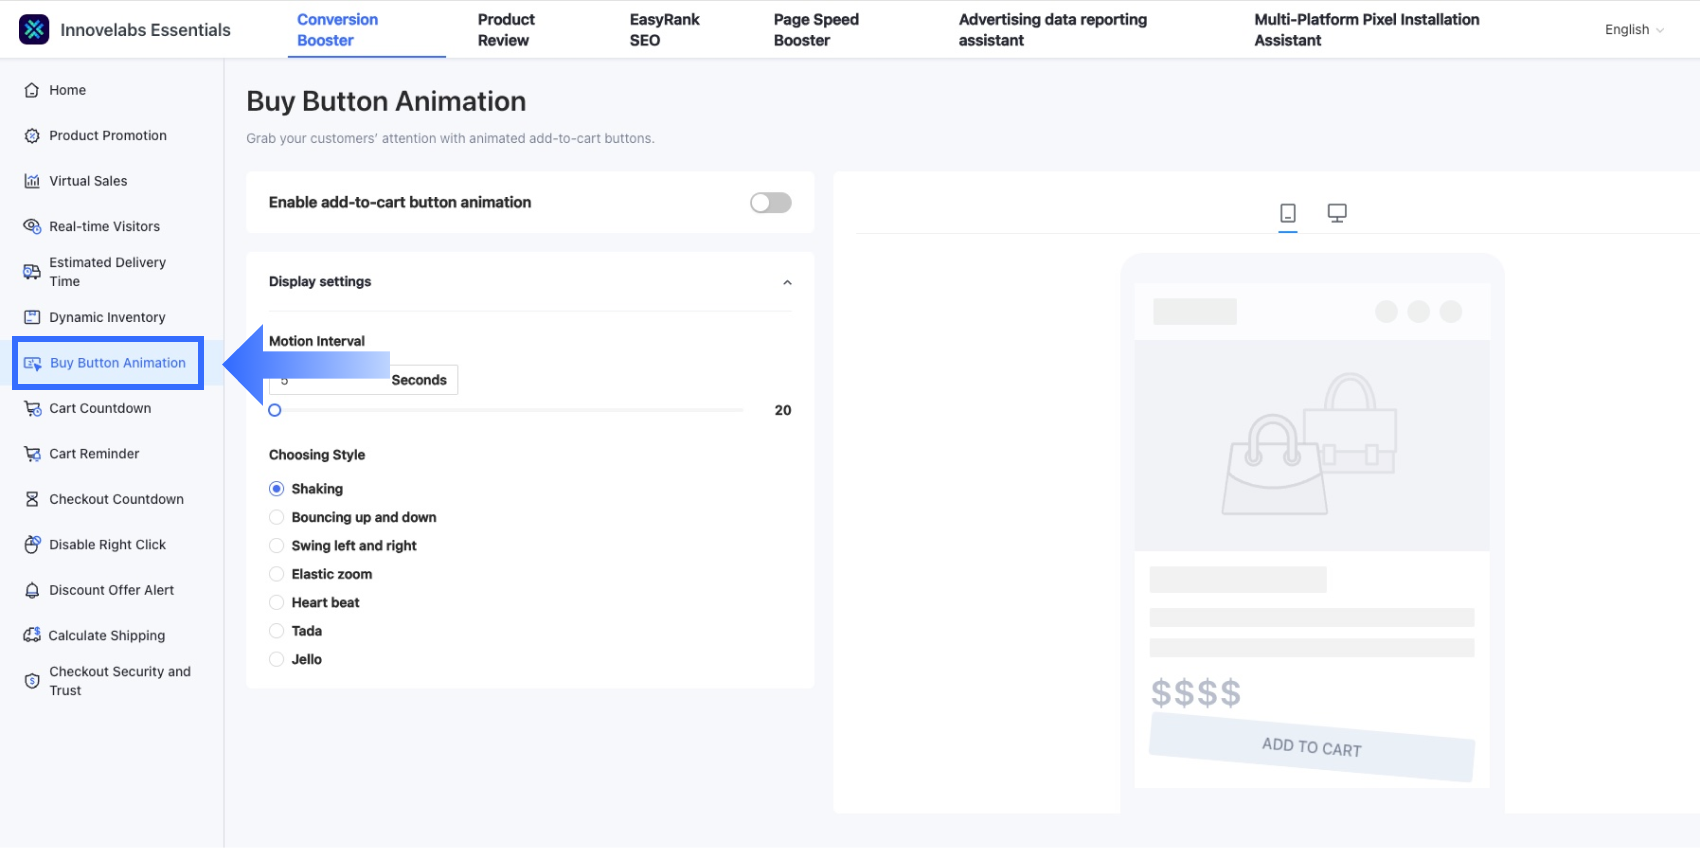
Task: Open the Product Review tab
Action: click(505, 30)
